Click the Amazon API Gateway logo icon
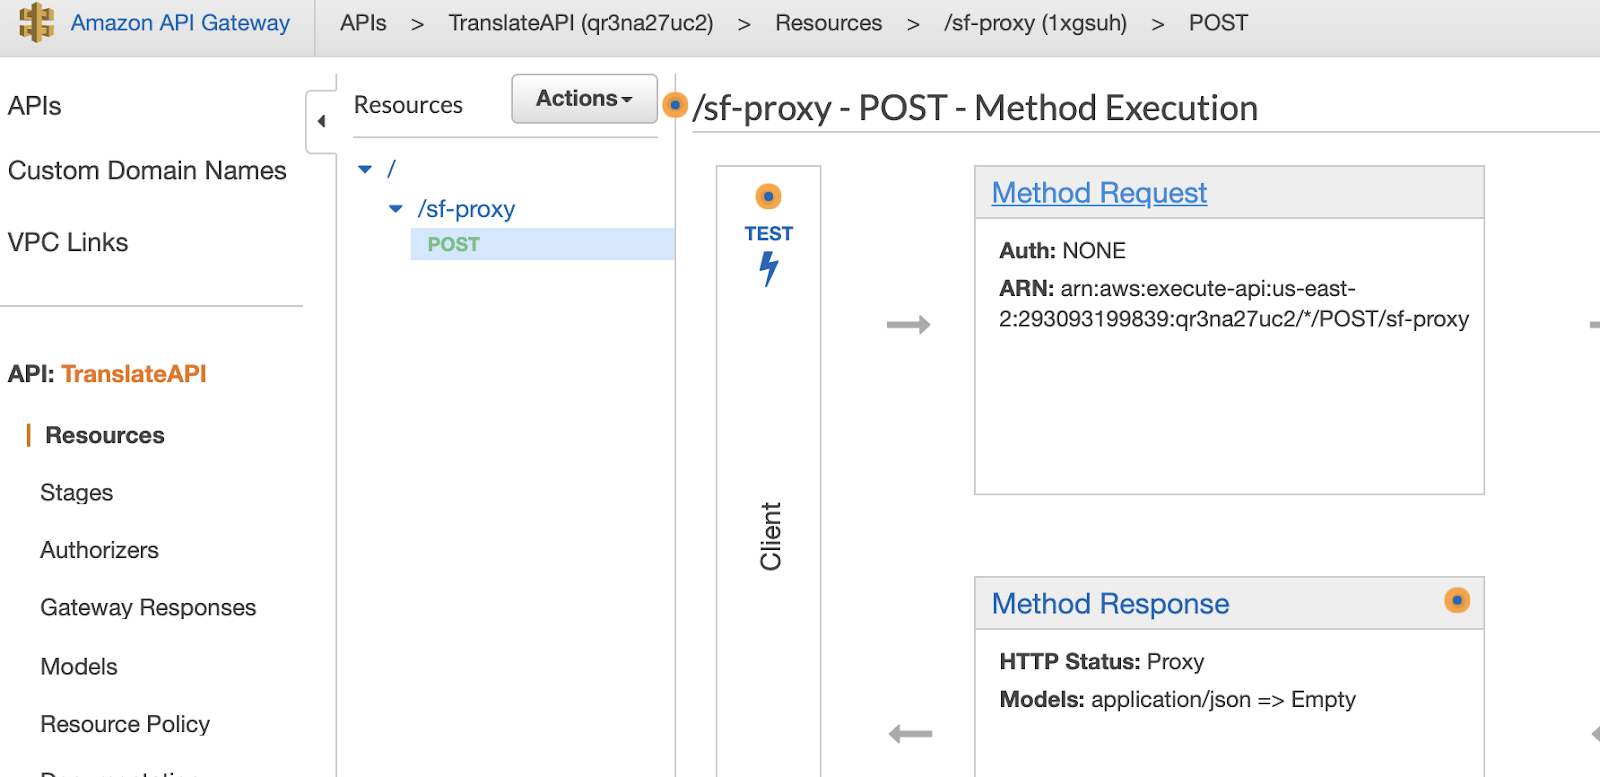This screenshot has height=777, width=1600. point(36,22)
